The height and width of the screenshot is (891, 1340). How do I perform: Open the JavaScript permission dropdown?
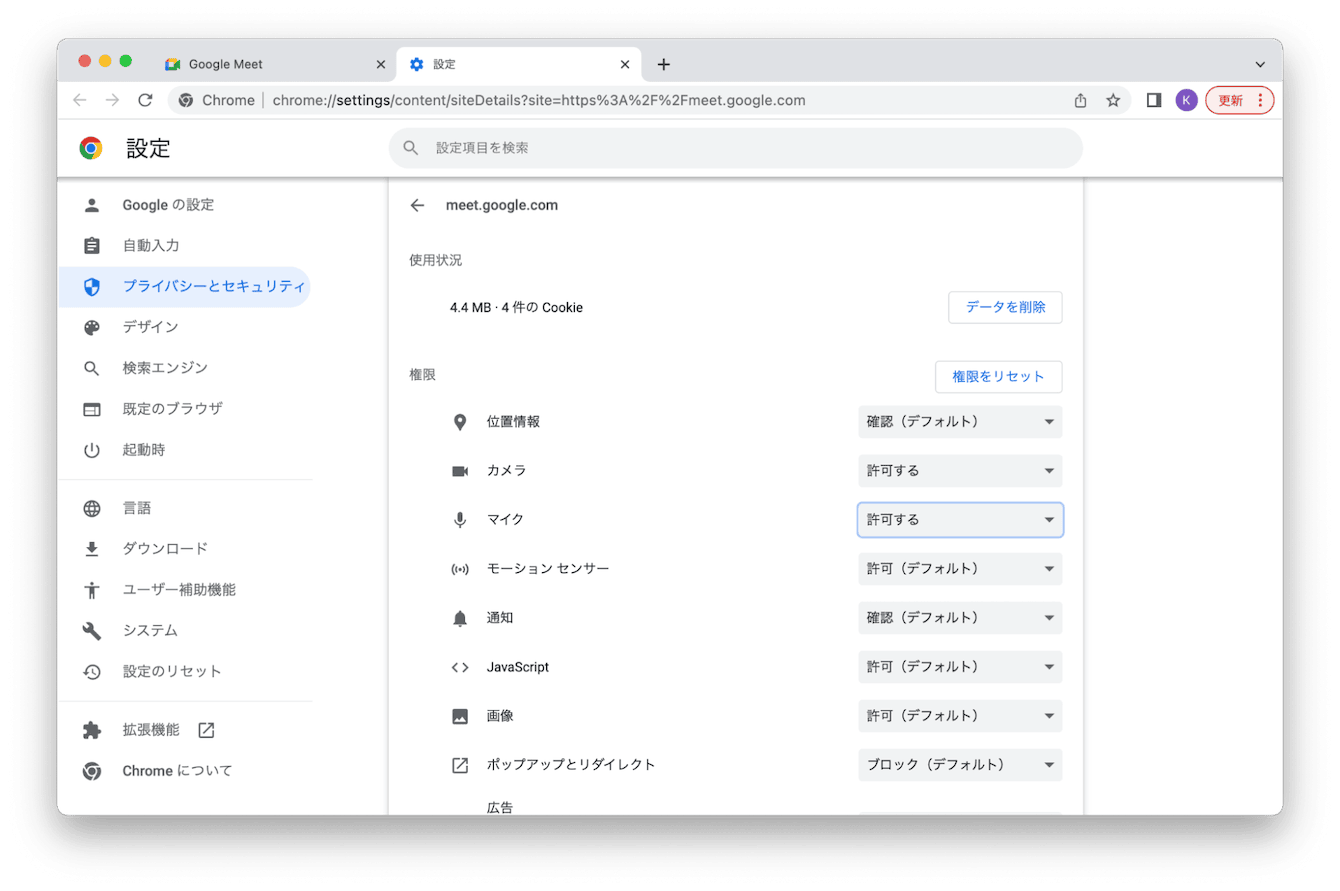pos(960,667)
